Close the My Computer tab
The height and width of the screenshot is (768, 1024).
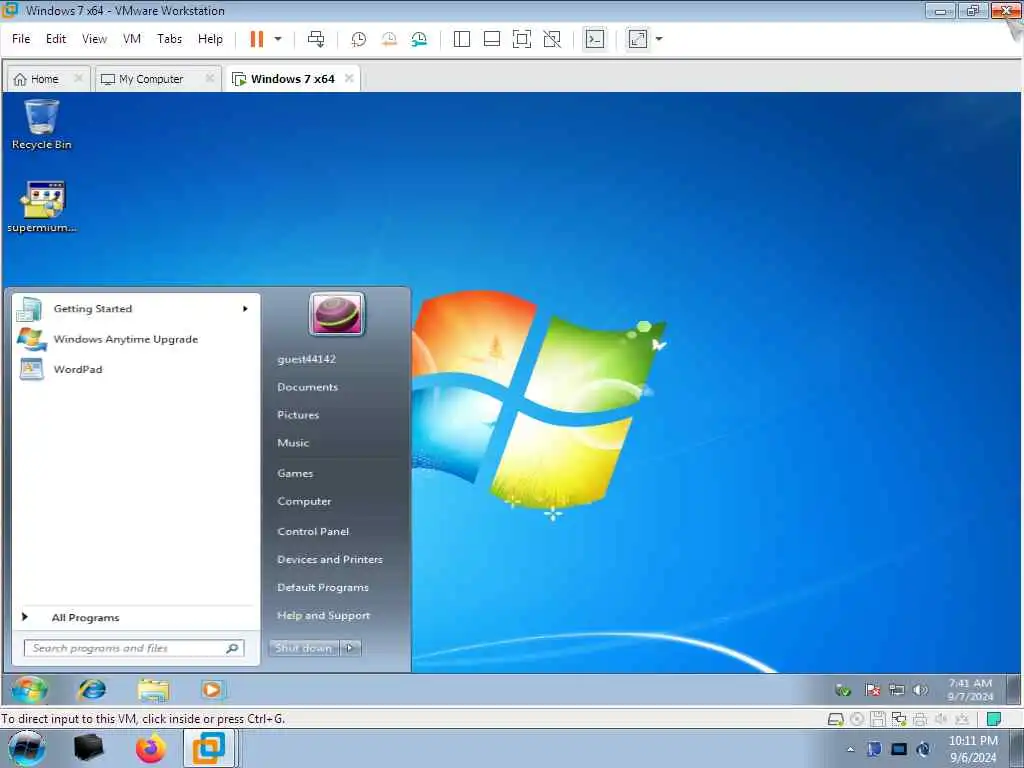[x=210, y=78]
